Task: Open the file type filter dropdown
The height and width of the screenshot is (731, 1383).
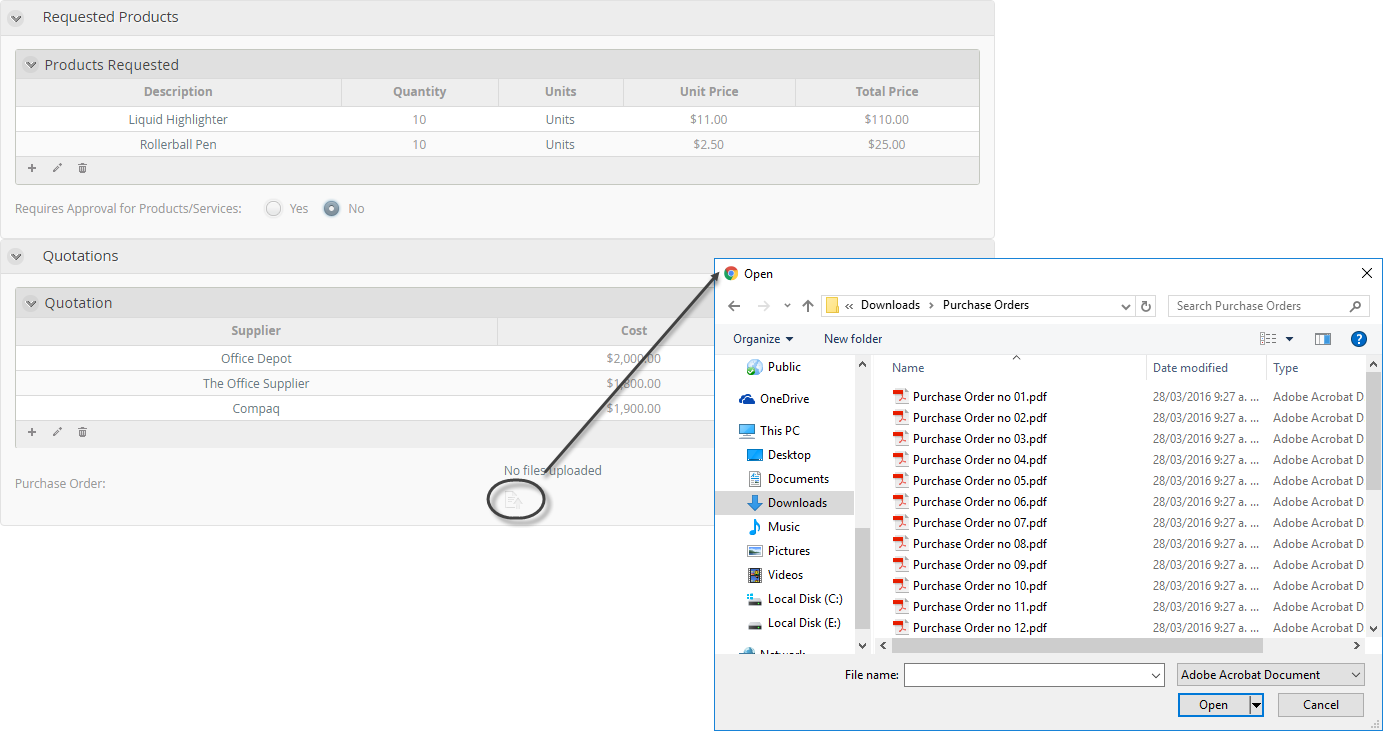Action: click(1270, 675)
